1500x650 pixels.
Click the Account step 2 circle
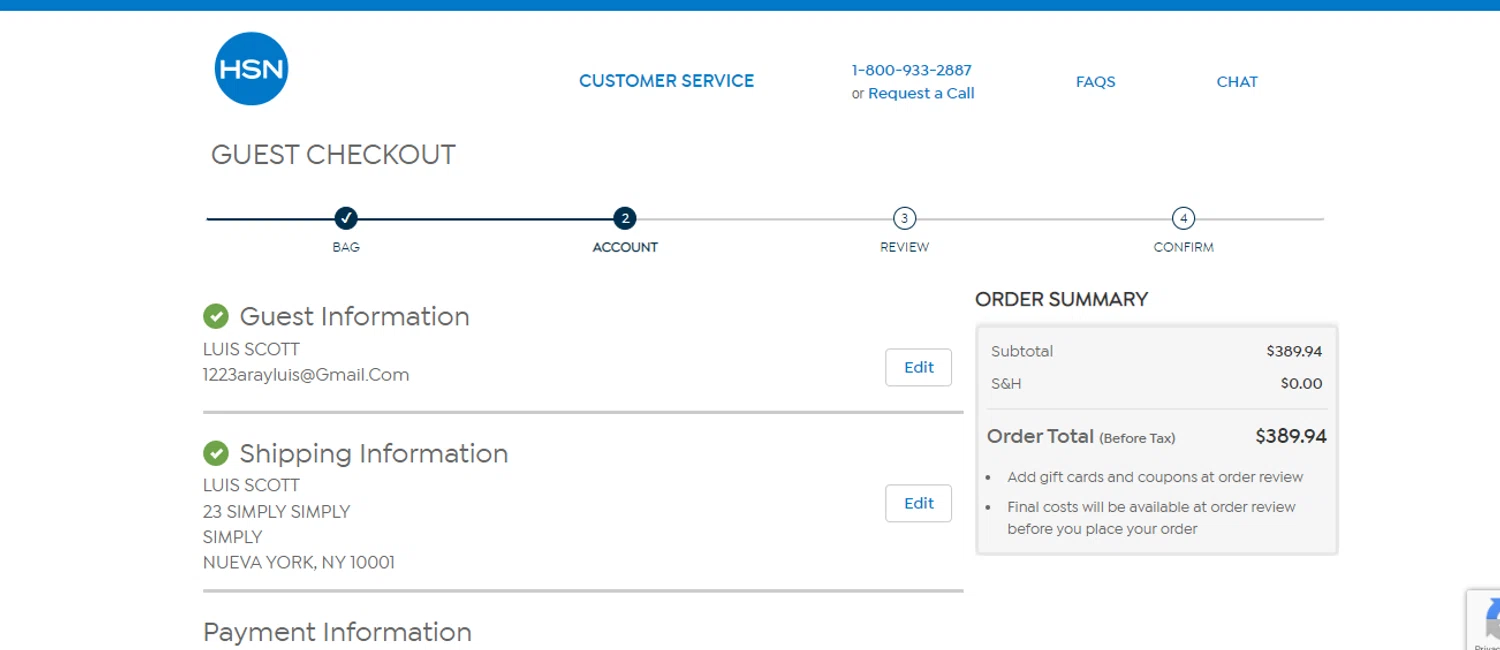pyautogui.click(x=625, y=218)
